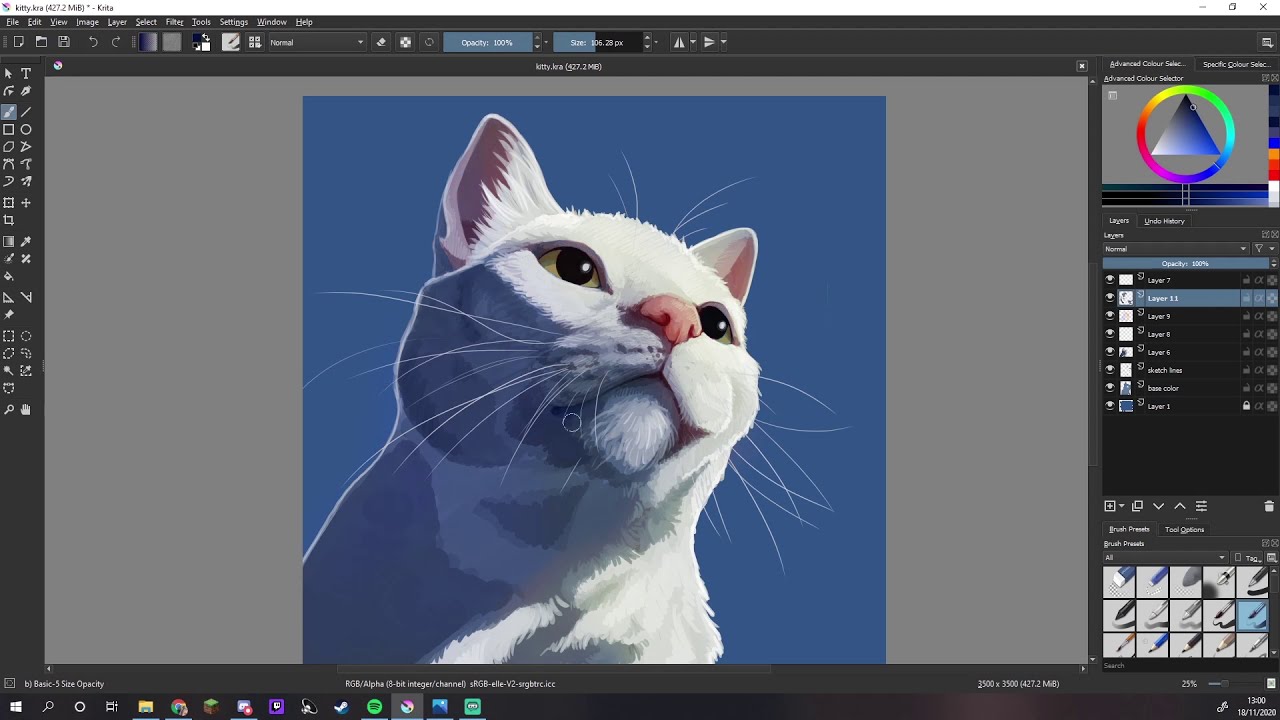Open the brush settings editor

(231, 42)
